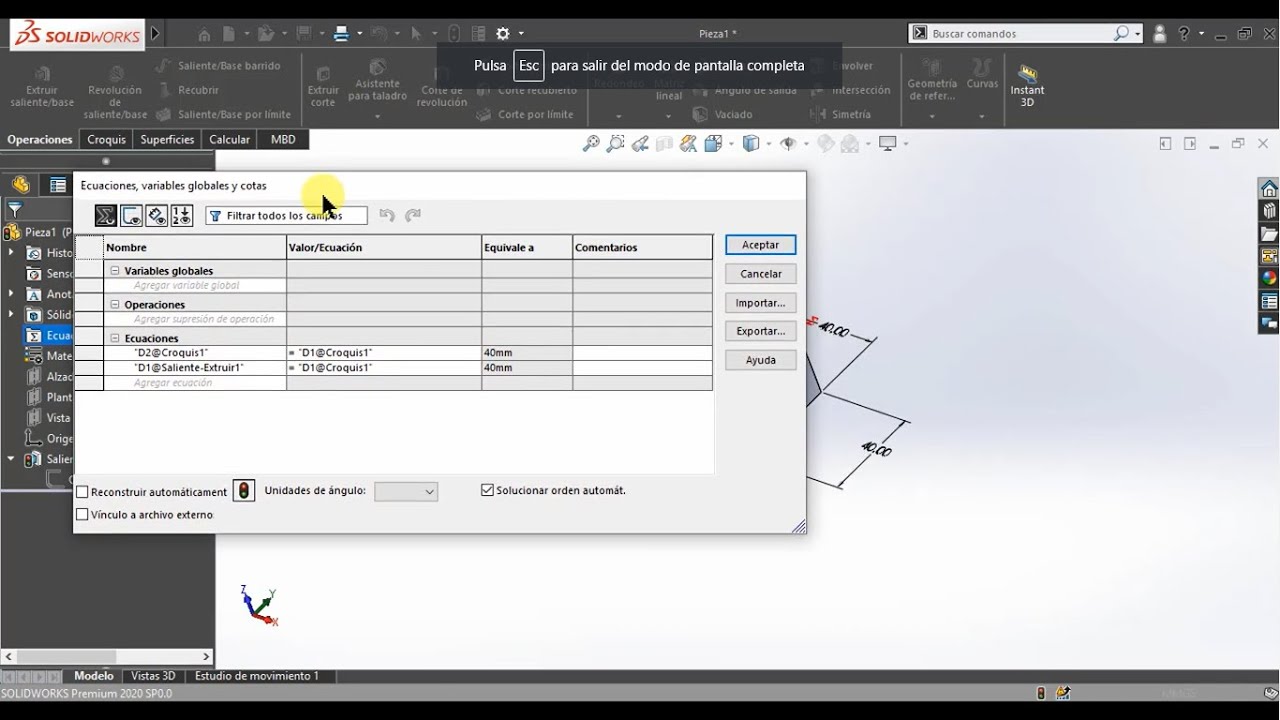This screenshot has height=720, width=1280.
Task: Collapse Operaciones section in table
Action: (x=115, y=305)
